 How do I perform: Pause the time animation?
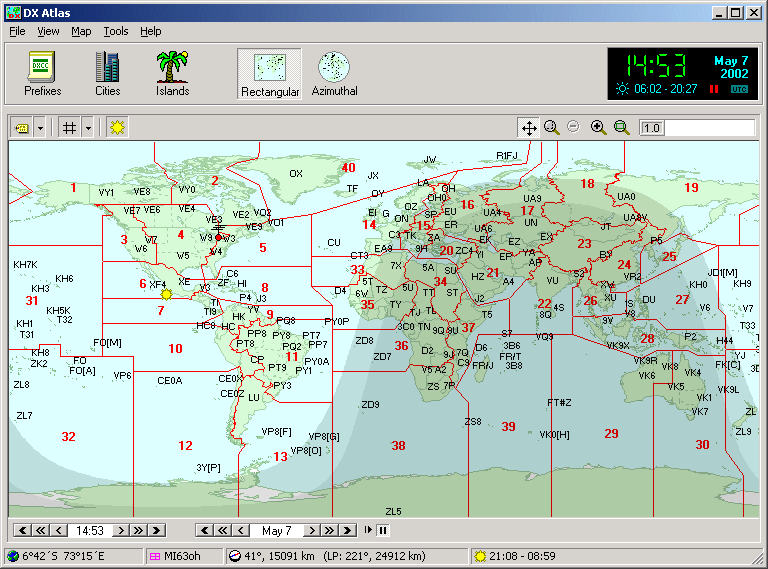382,530
